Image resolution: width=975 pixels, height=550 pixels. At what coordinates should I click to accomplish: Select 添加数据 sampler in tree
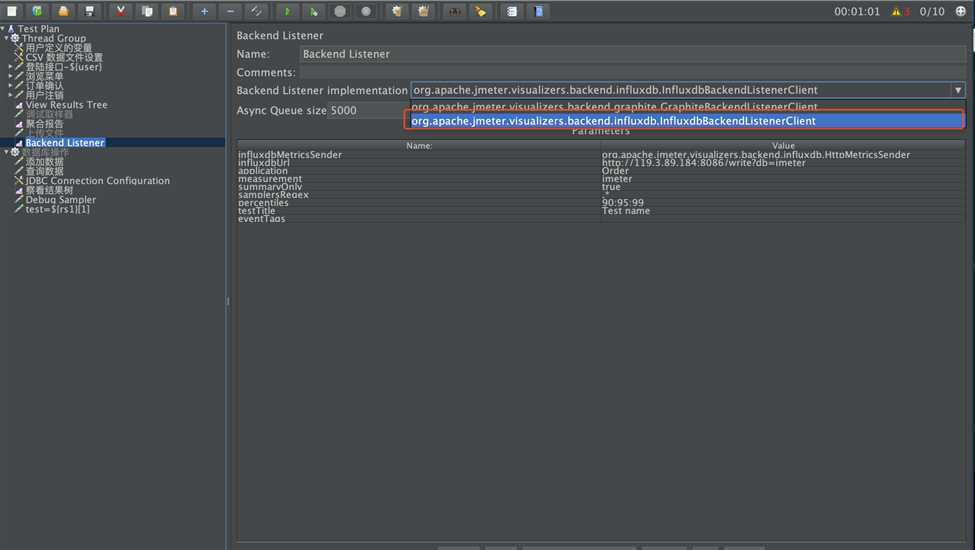(44, 162)
